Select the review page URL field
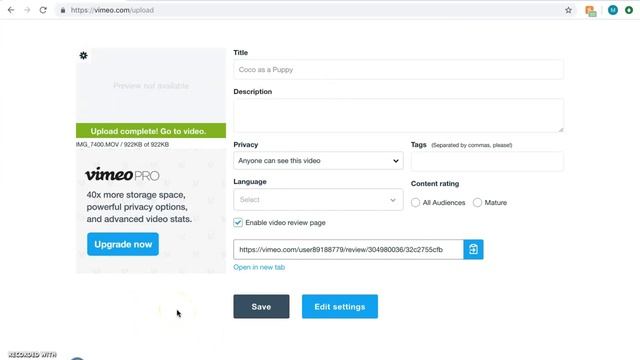The image size is (640, 360). [x=349, y=249]
